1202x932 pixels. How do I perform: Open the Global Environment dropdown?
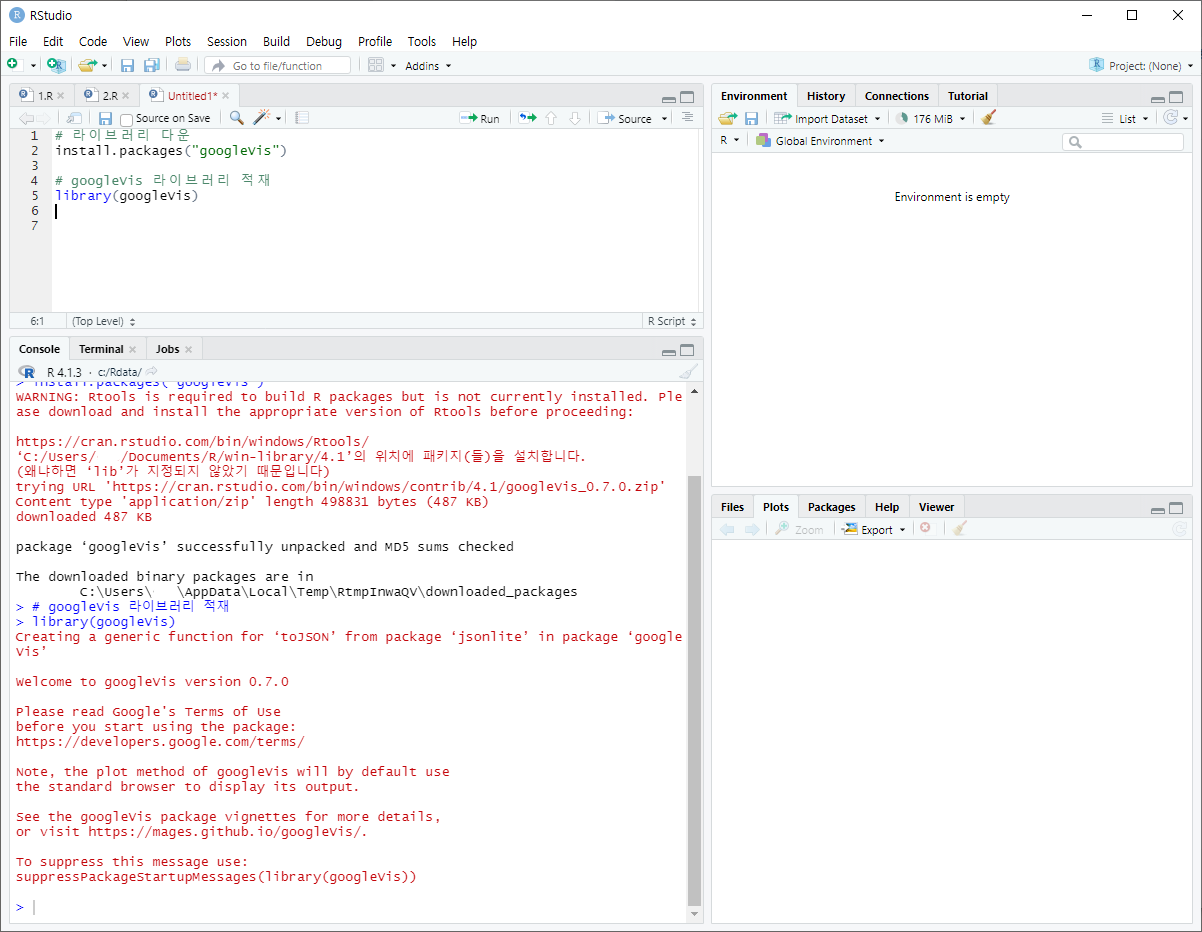pyautogui.click(x=820, y=141)
